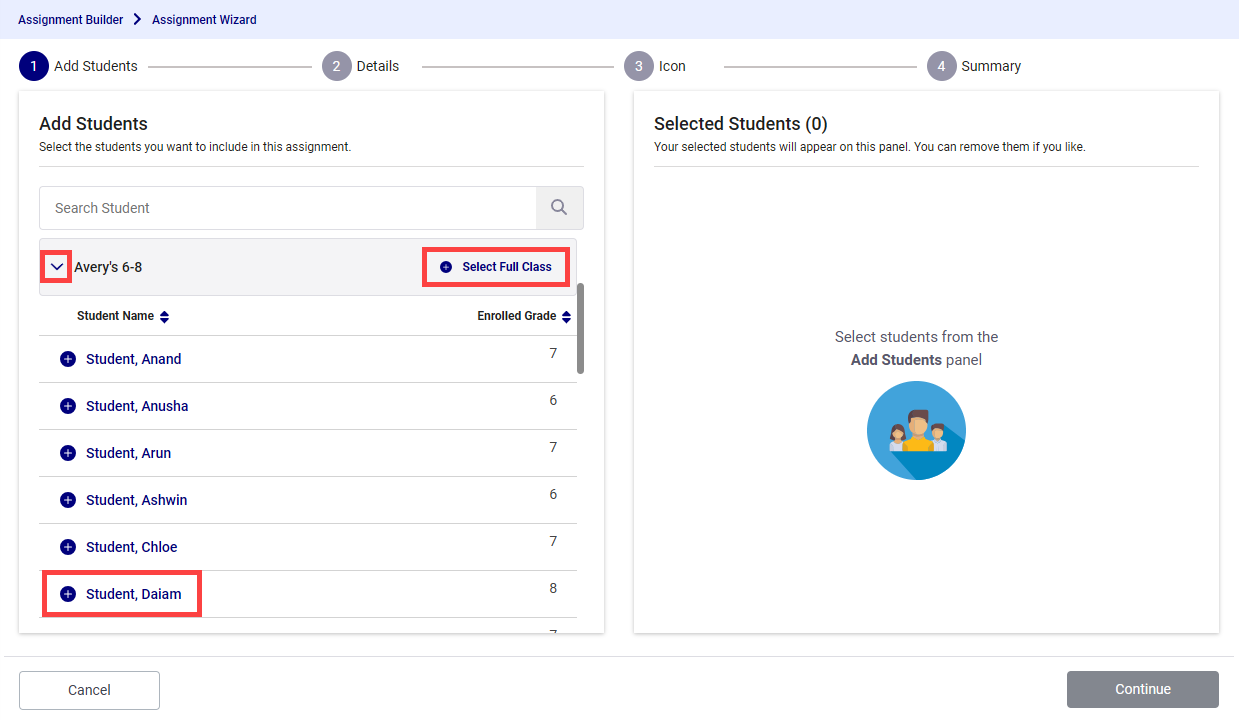The image size is (1239, 720).
Task: Click the Enrolled Grade column header
Action: point(516,316)
